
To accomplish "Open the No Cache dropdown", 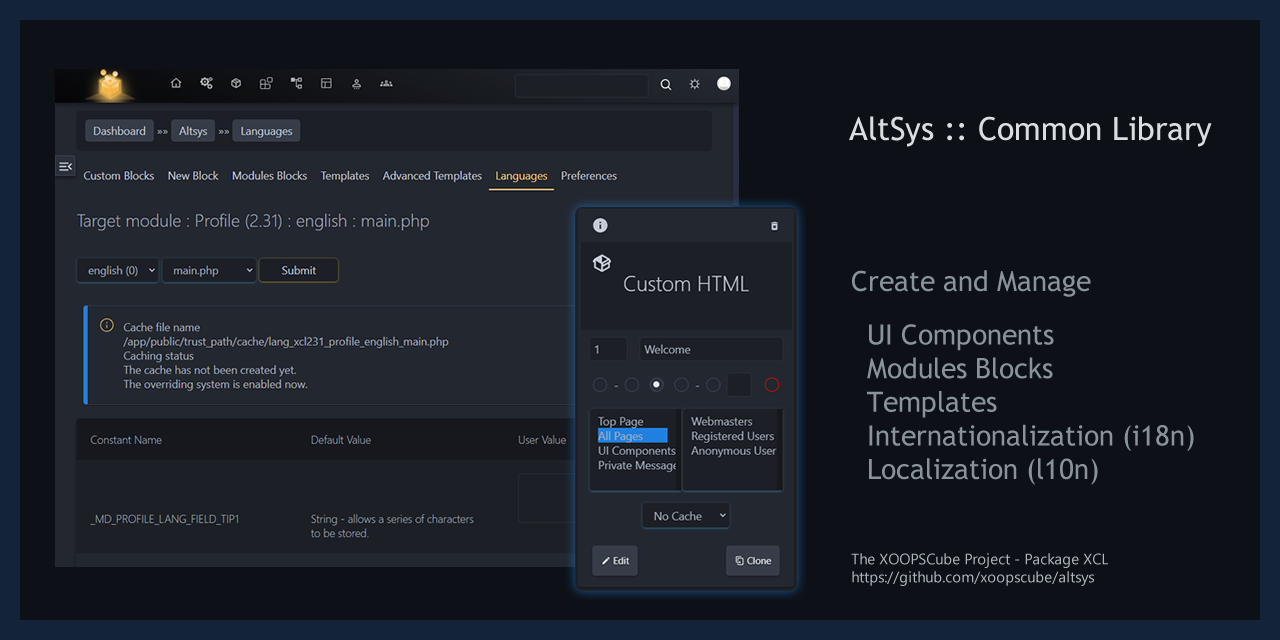I will point(686,516).
